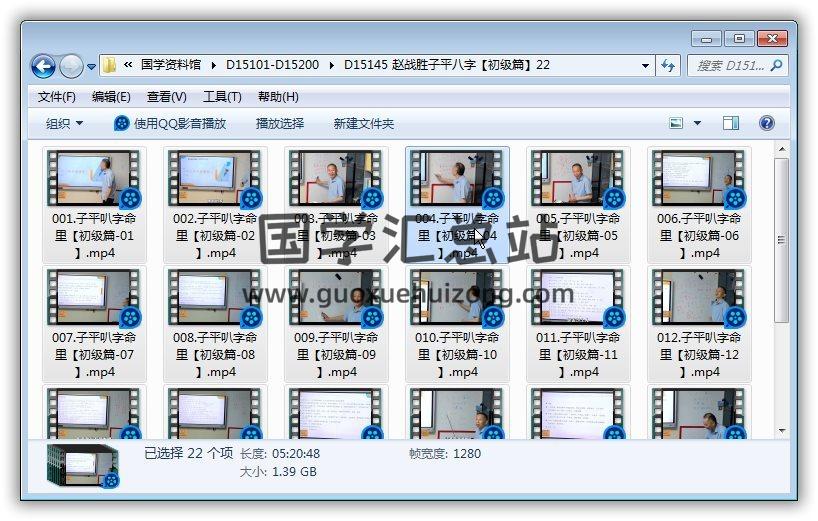Click the search box 搜索 D151...
This screenshot has width=818, height=521.
point(730,66)
